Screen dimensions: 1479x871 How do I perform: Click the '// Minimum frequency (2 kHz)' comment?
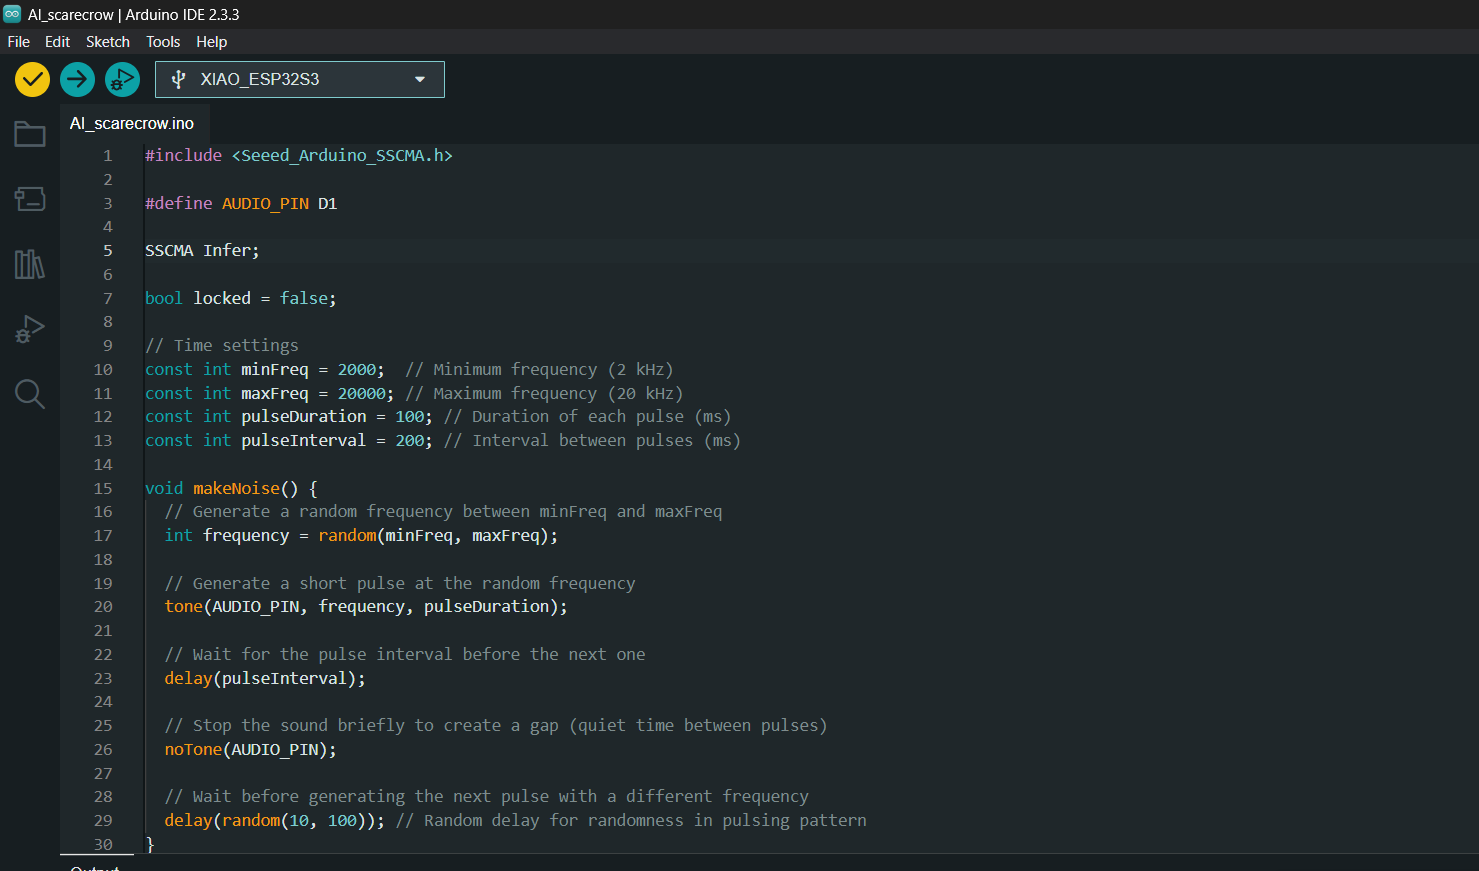pyautogui.click(x=539, y=369)
